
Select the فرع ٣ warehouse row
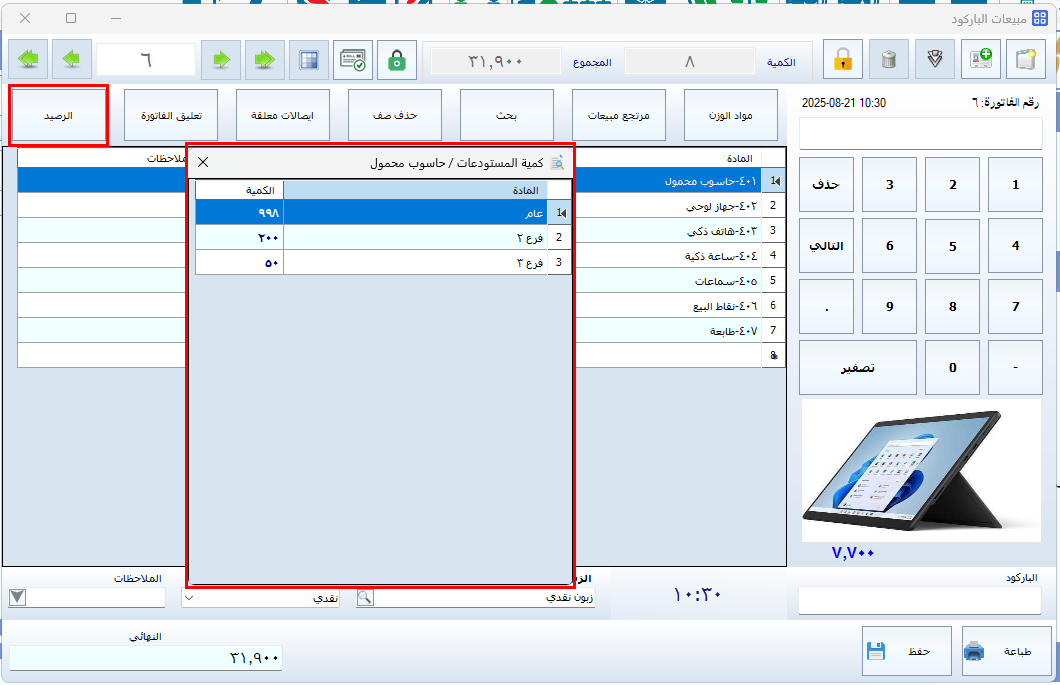point(383,262)
